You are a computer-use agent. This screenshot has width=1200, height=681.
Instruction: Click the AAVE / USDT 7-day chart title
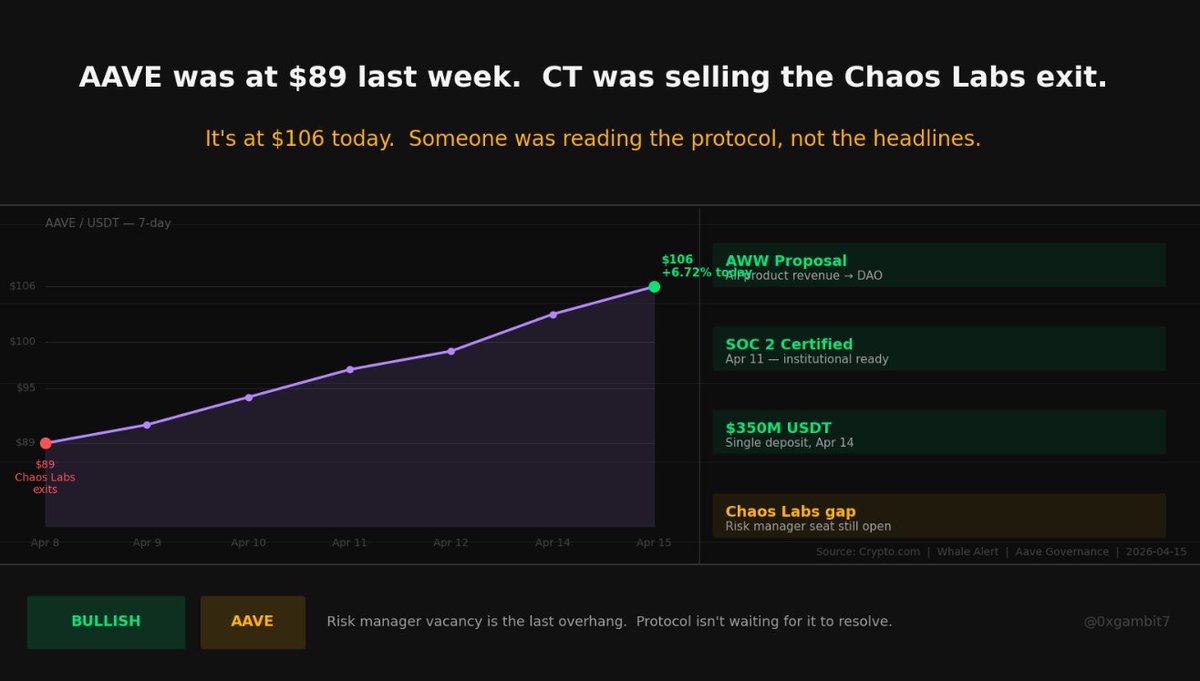point(108,224)
